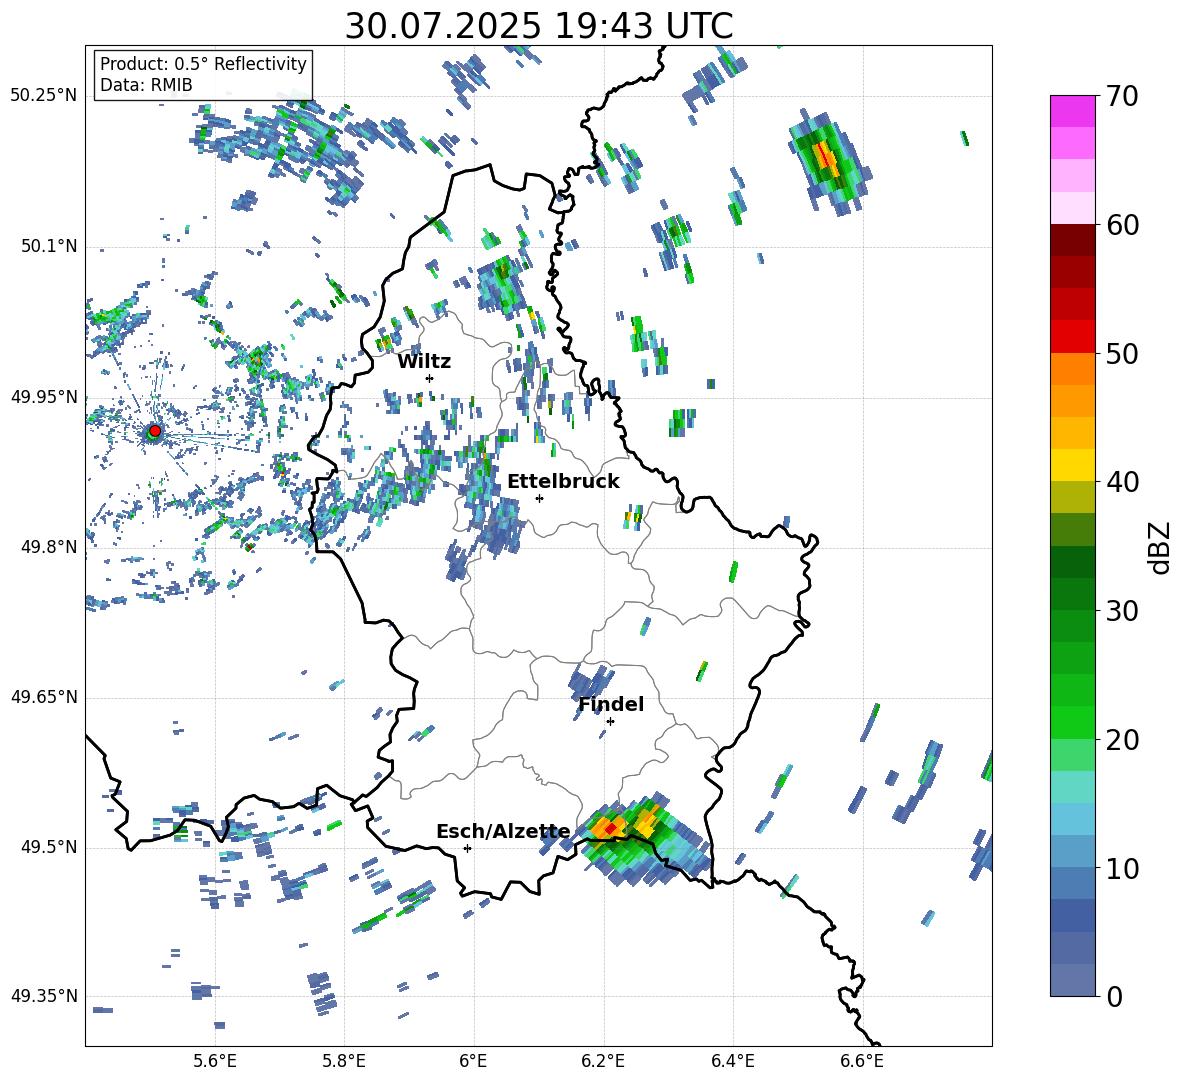The image size is (1184, 1081).
Task: Click the 5.8°E longitude label
Action: pos(344,1061)
